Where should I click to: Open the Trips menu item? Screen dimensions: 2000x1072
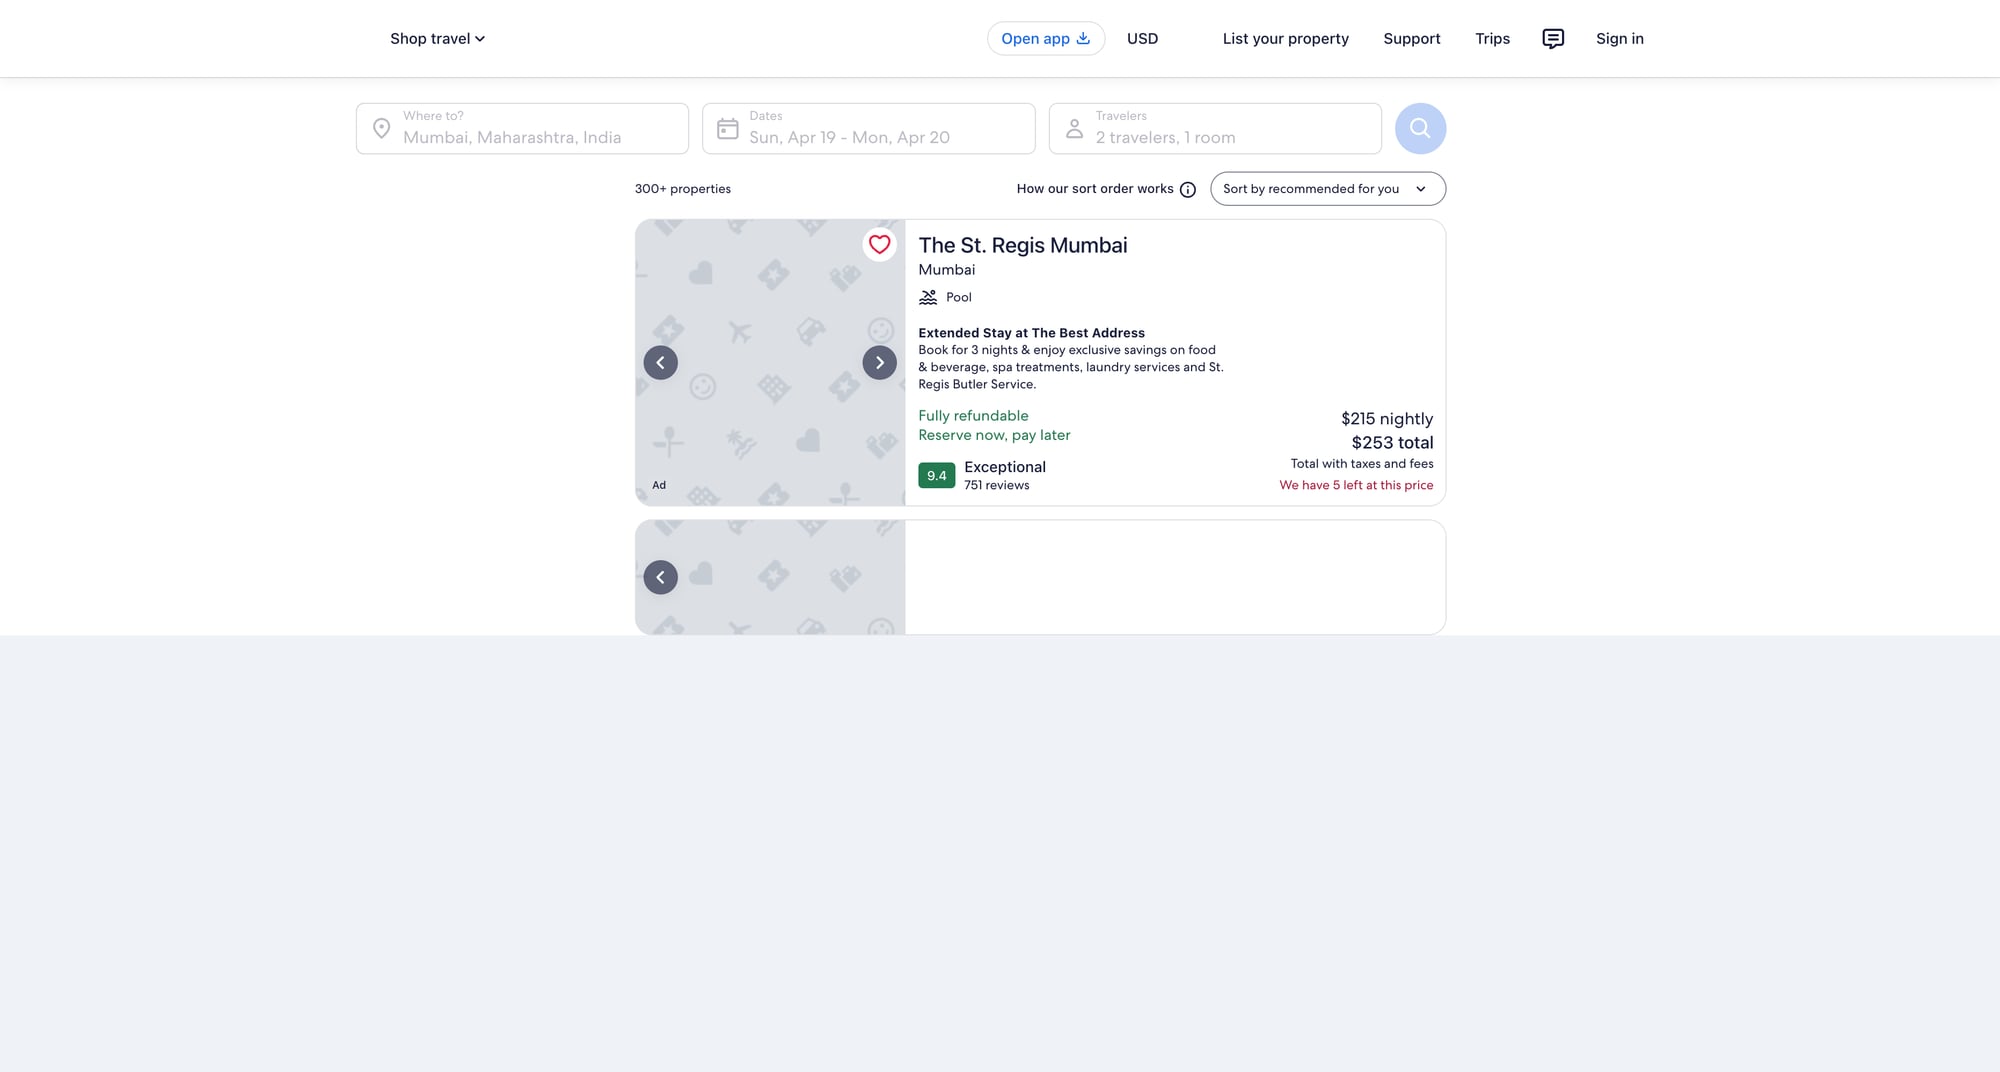tap(1492, 38)
